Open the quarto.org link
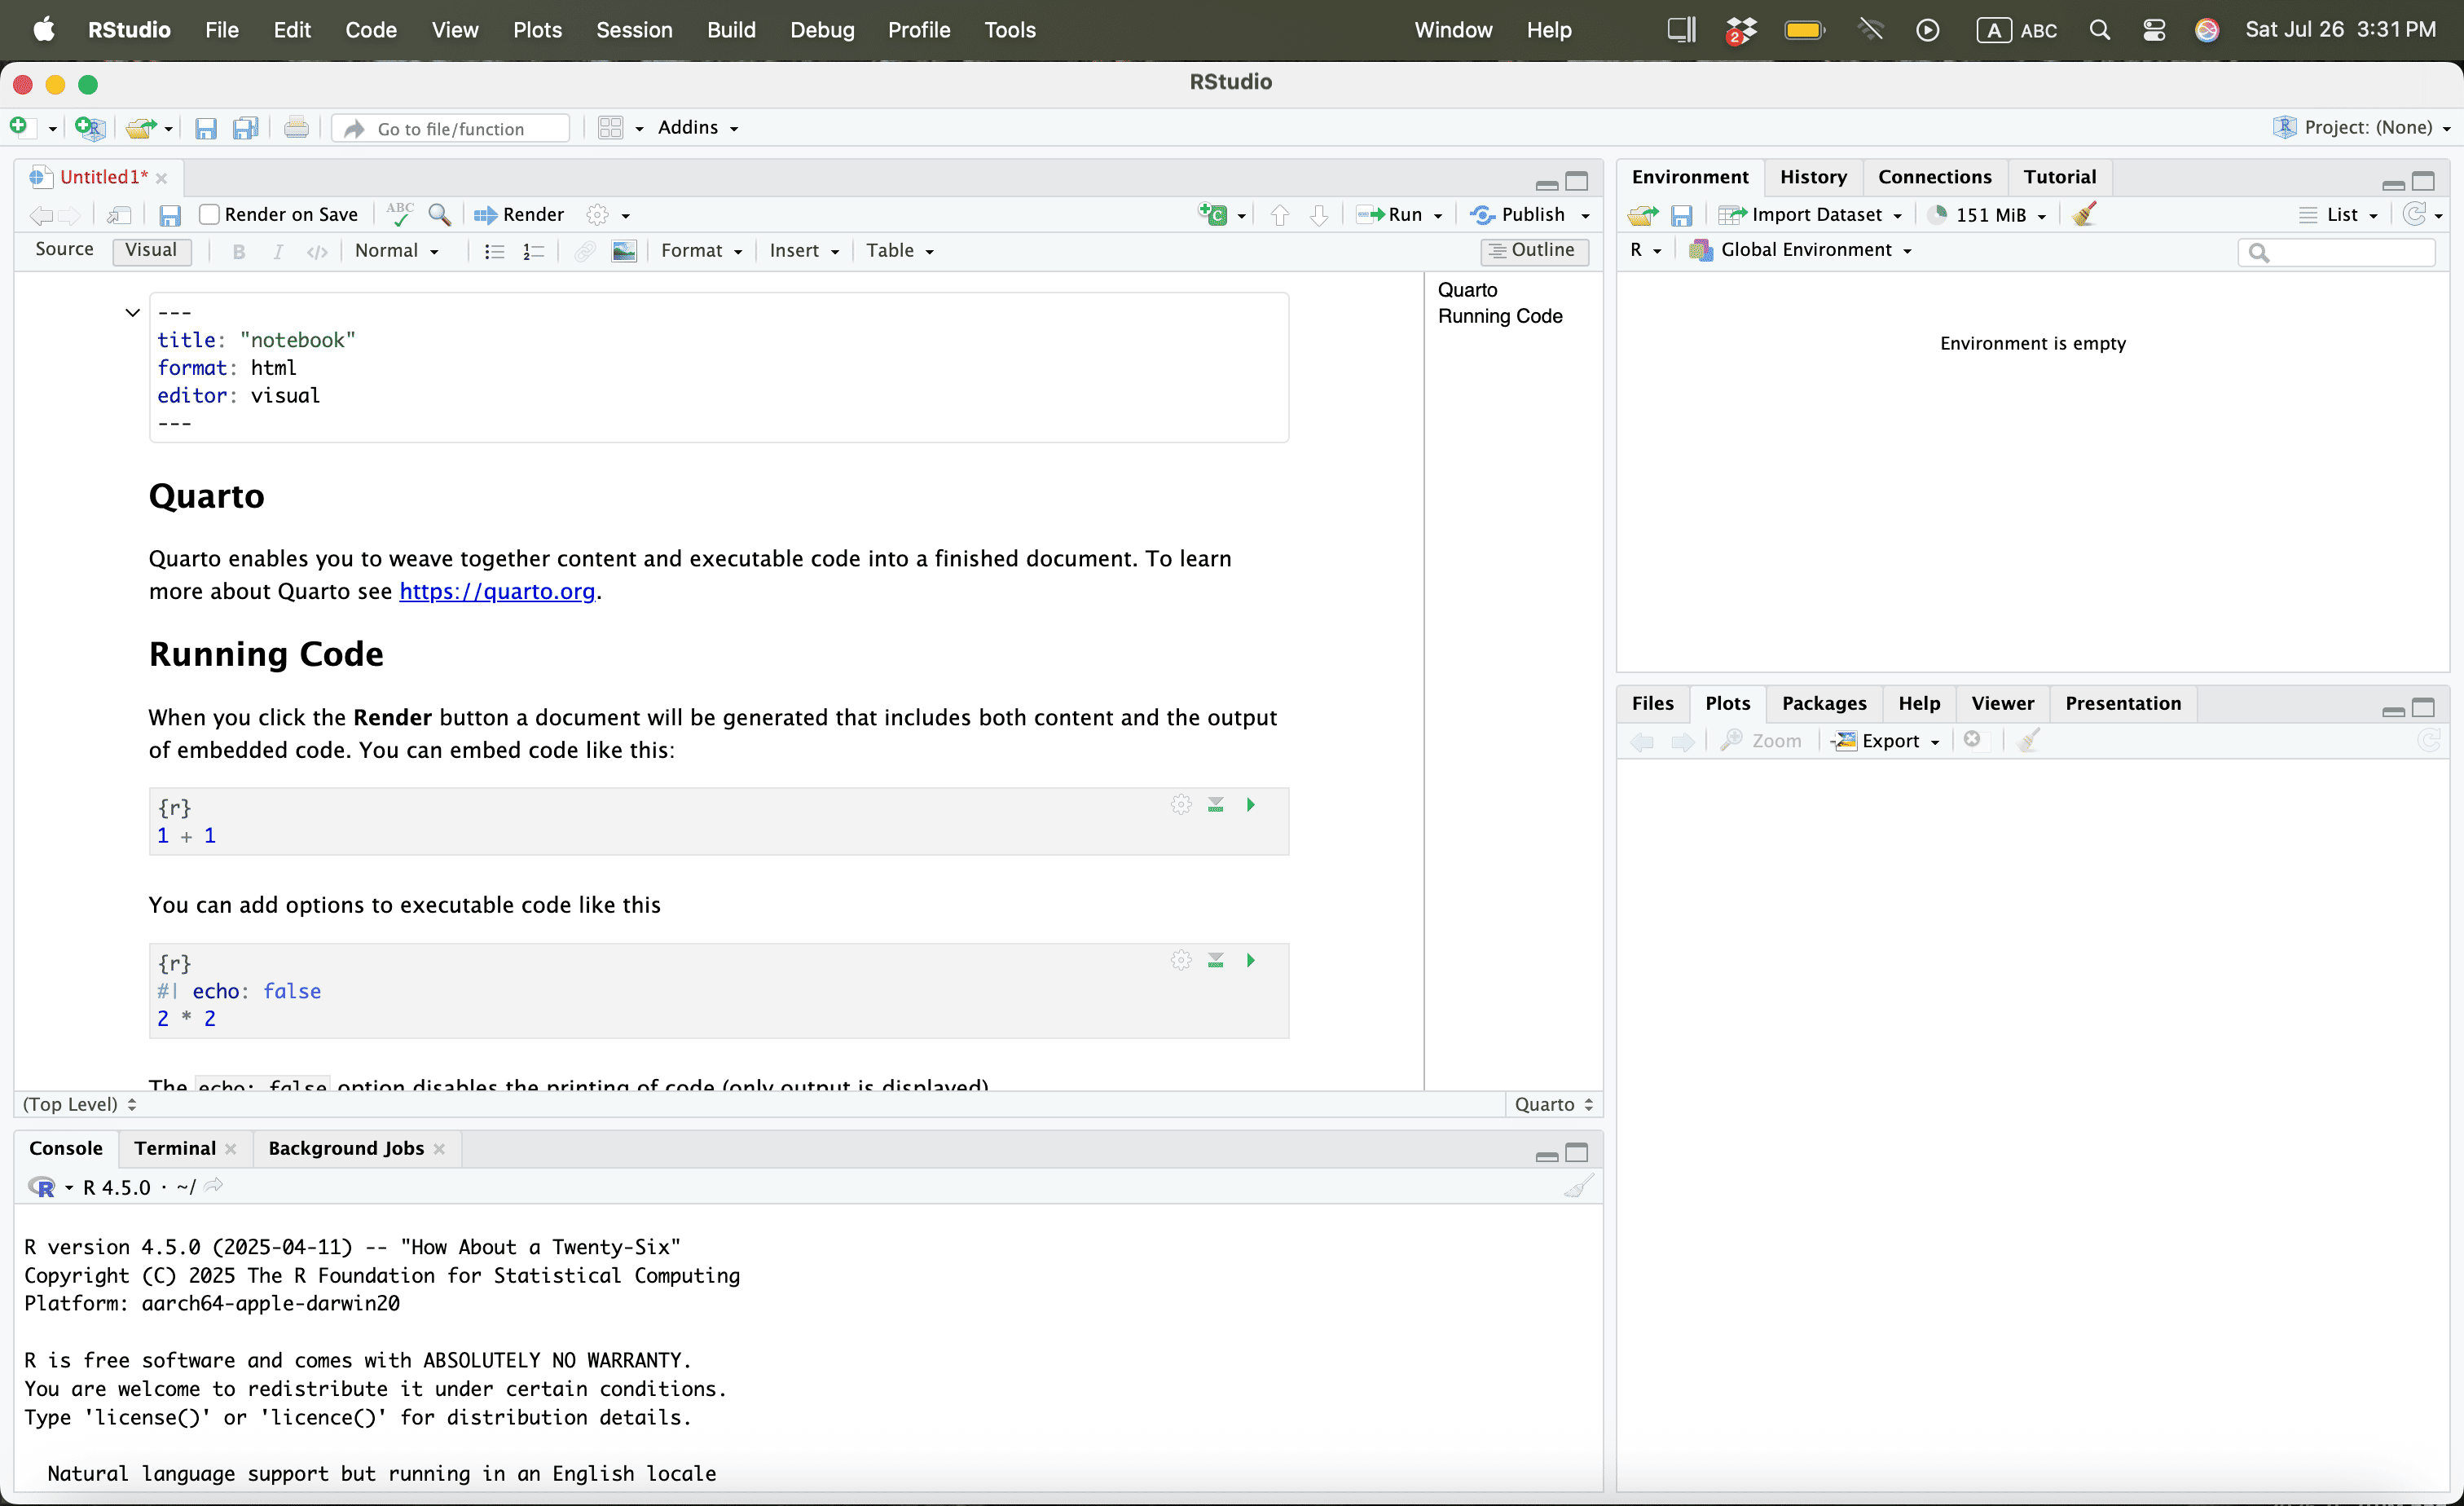This screenshot has height=1506, width=2464. click(x=497, y=591)
